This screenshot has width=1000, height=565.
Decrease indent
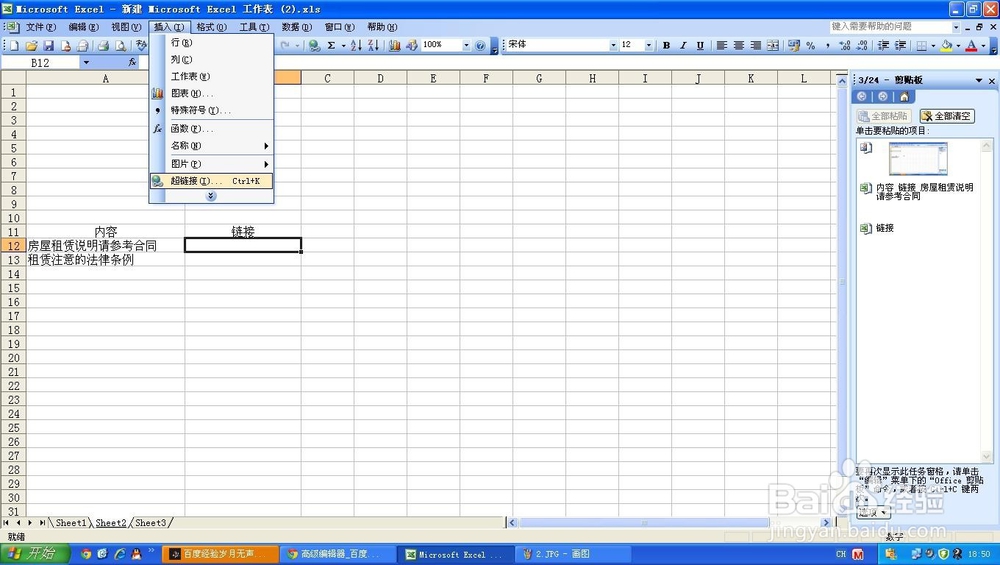[x=883, y=45]
